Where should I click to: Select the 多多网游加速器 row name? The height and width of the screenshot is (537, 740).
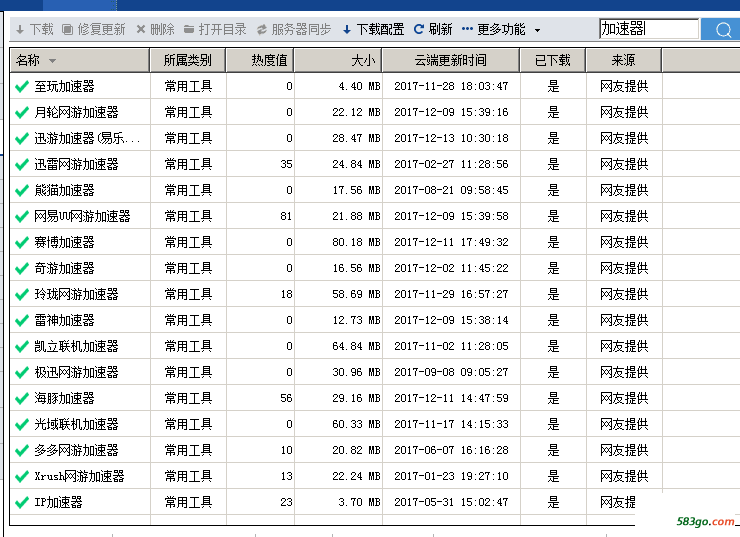(76, 450)
